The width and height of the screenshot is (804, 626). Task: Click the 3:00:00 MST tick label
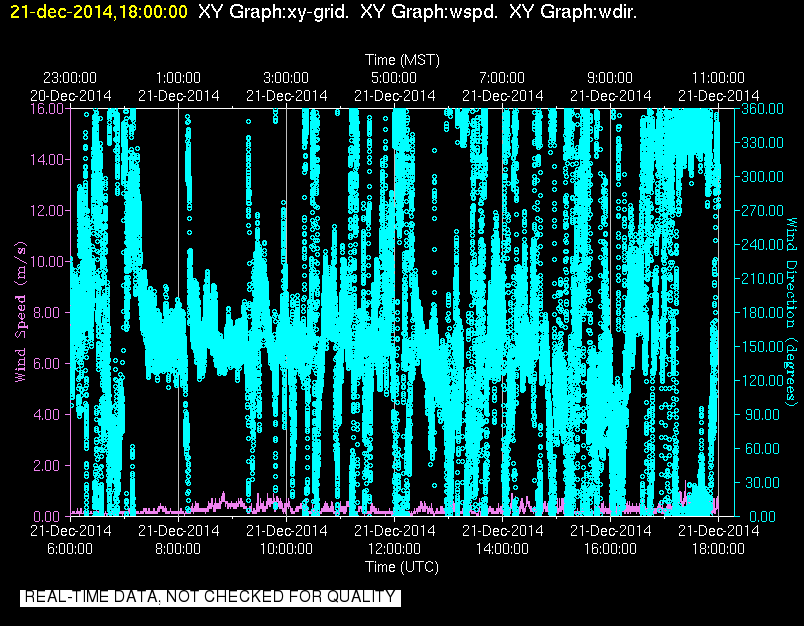(286, 78)
